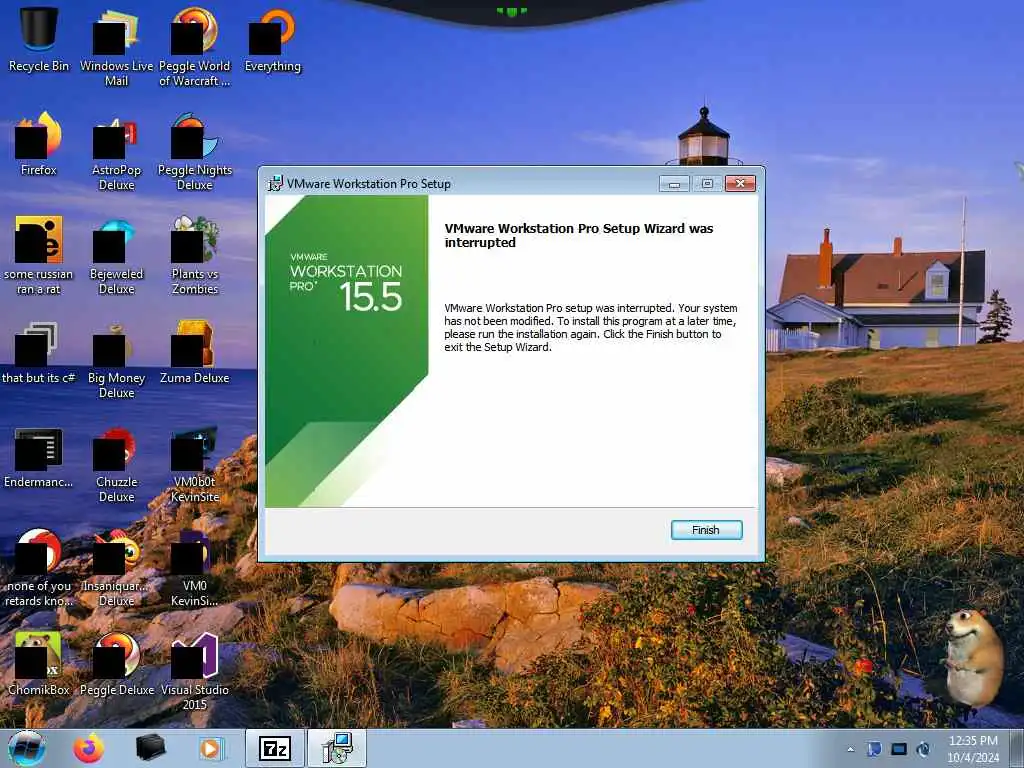Click the round tray icon left of the clock
This screenshot has height=768, width=1024.
click(x=923, y=749)
